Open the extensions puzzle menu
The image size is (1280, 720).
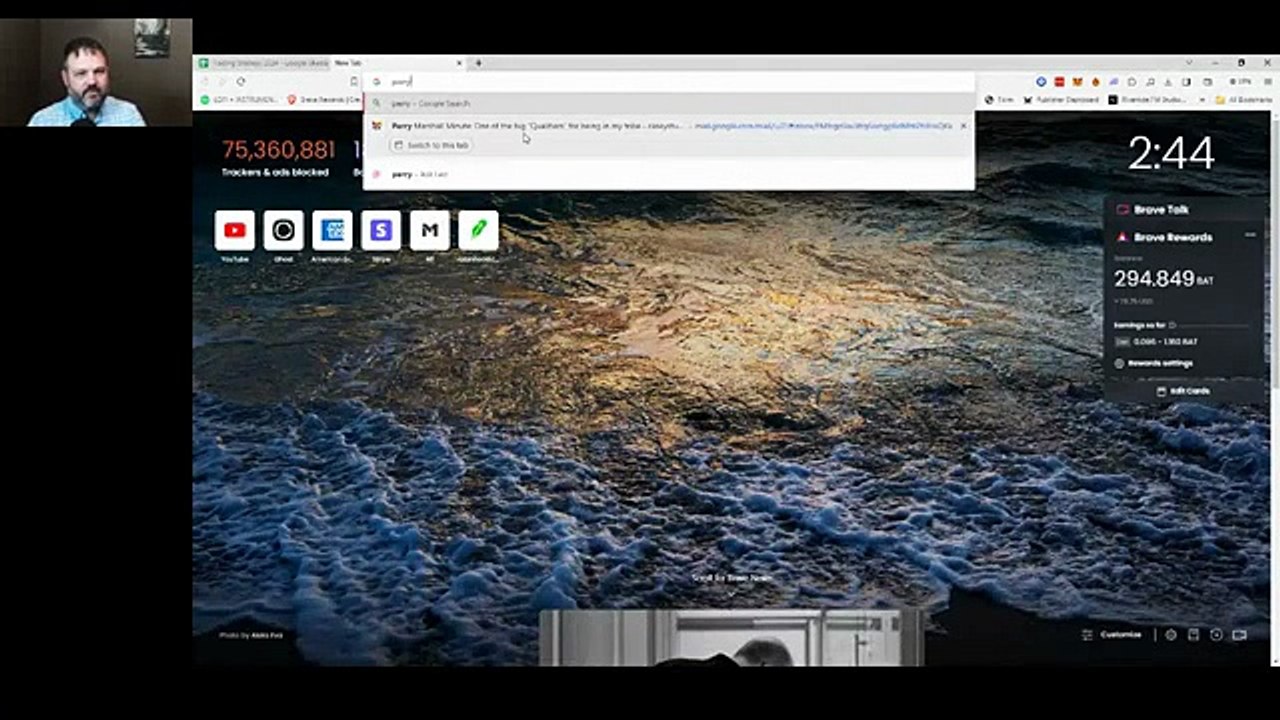point(1132,81)
